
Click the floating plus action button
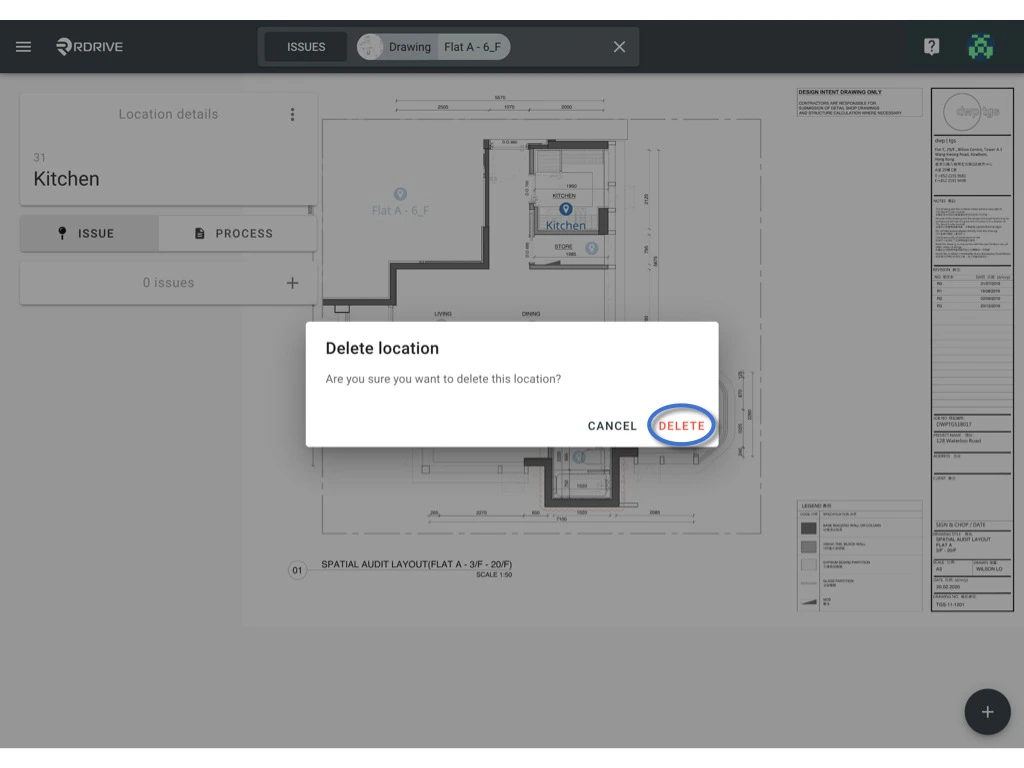pyautogui.click(x=987, y=711)
